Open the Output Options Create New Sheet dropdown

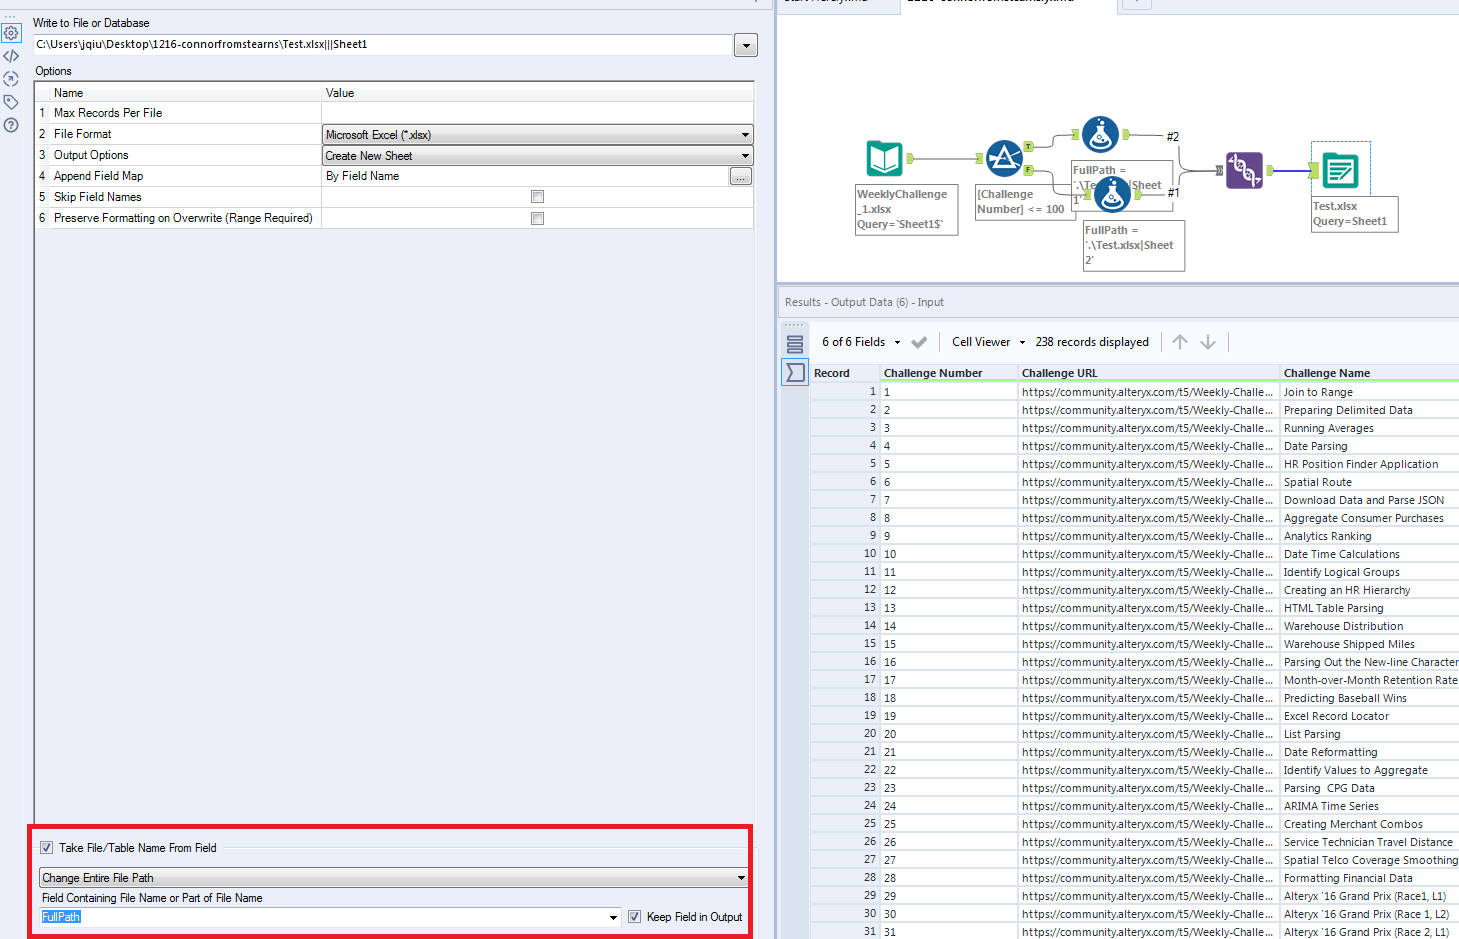[x=538, y=156]
